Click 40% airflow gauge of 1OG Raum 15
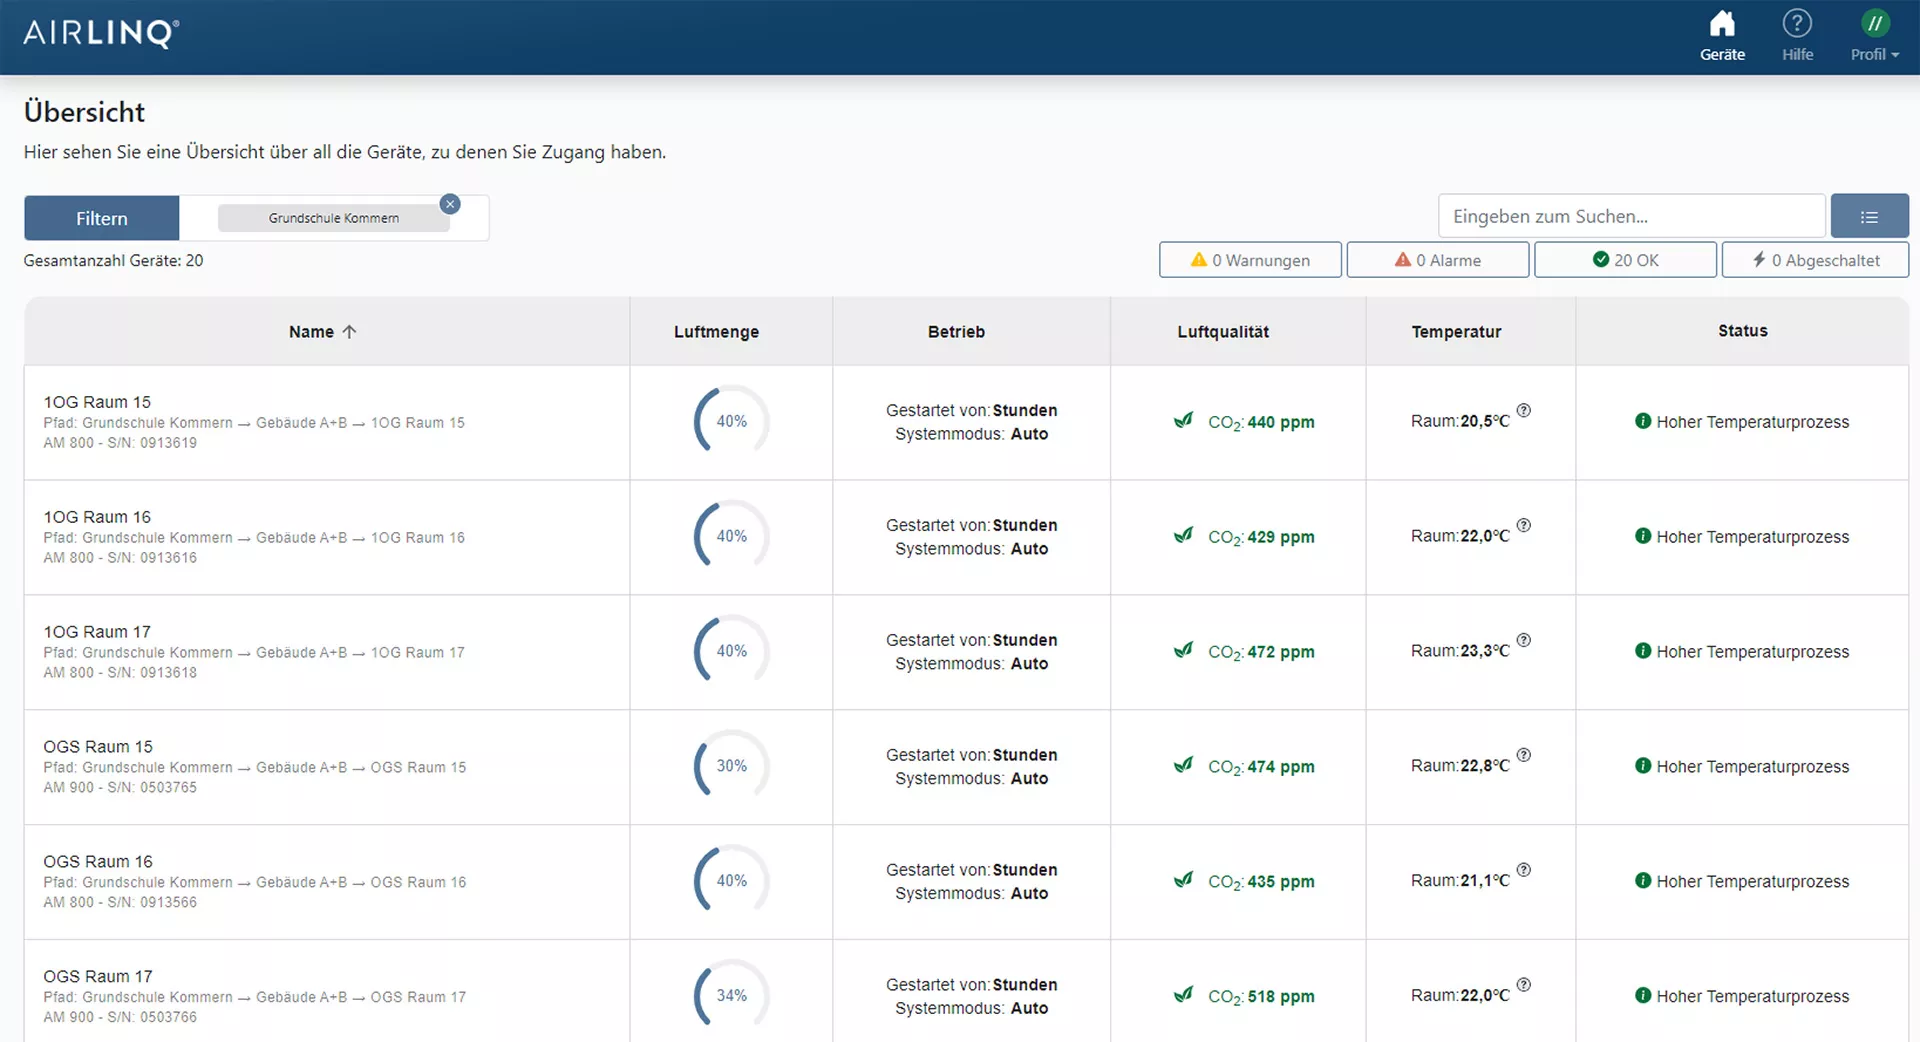This screenshot has width=1920, height=1042. (731, 421)
